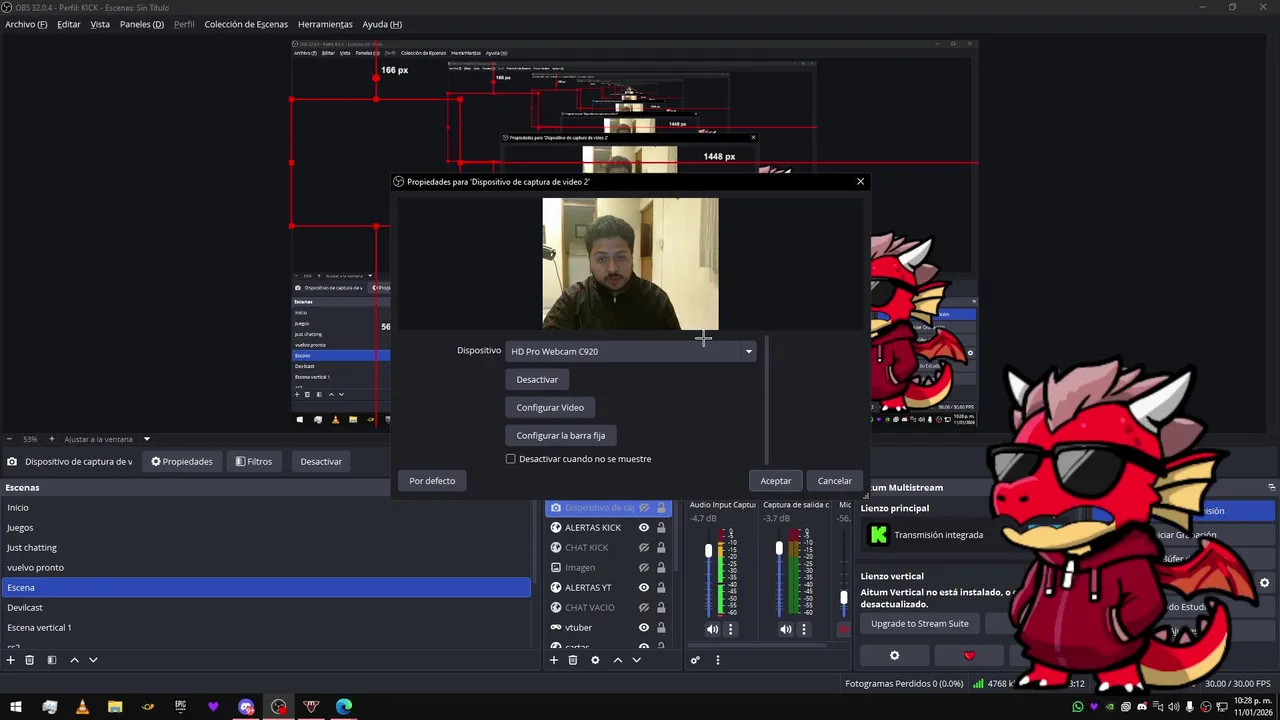Open advanced audio properties gears icon
Image resolution: width=1280 pixels, height=720 pixels.
pyautogui.click(x=696, y=660)
